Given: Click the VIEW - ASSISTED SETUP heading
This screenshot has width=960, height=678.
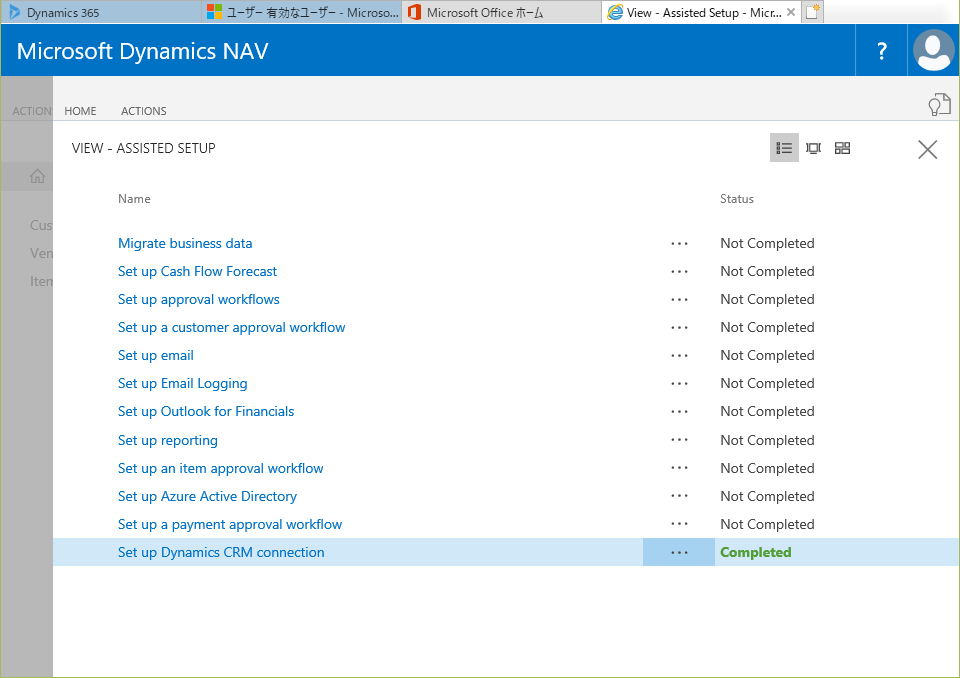Looking at the screenshot, I should click(x=143, y=148).
